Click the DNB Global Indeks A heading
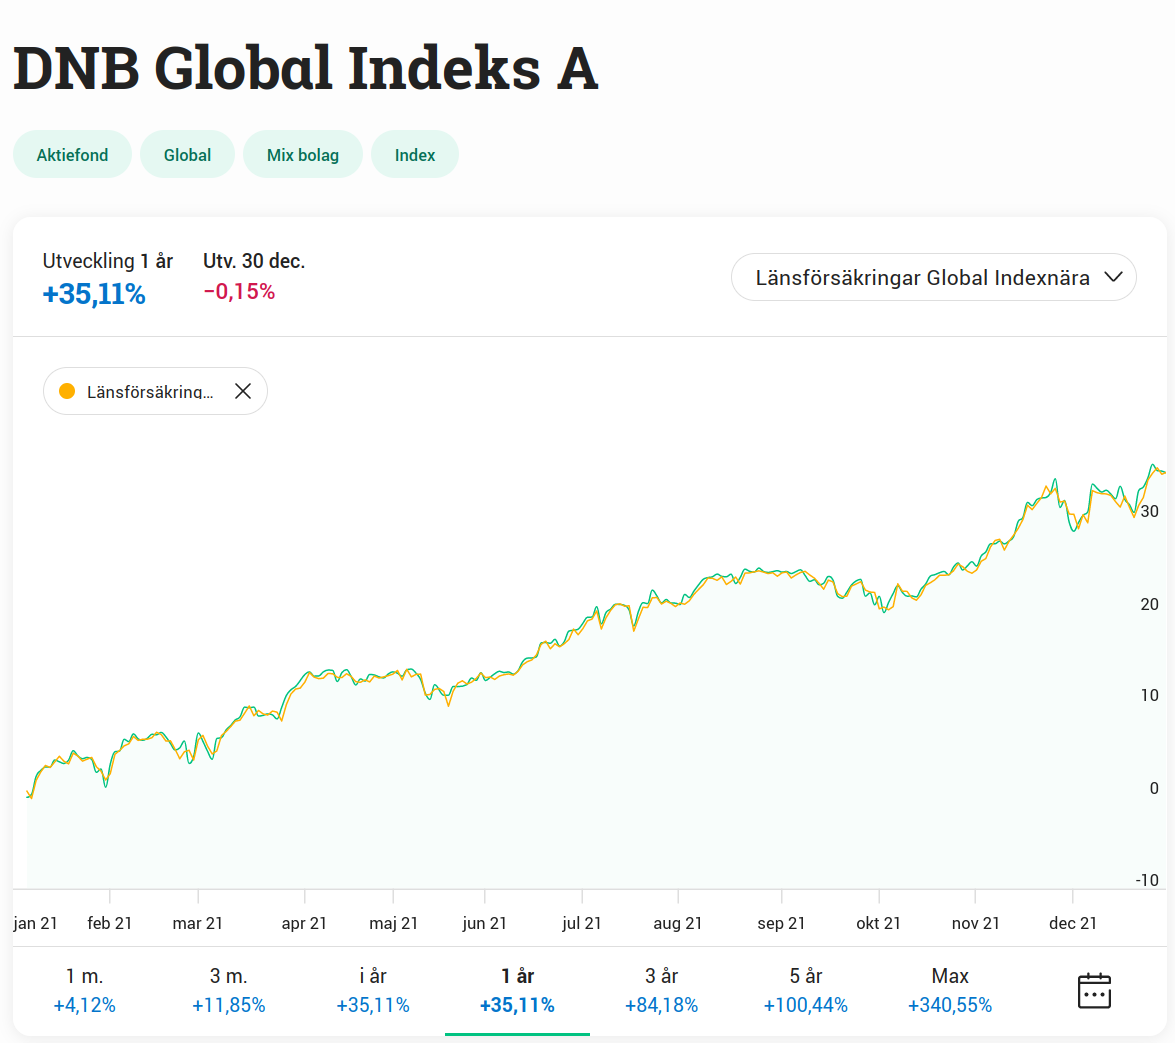Screen dimensions: 1175x1043 tap(305, 68)
